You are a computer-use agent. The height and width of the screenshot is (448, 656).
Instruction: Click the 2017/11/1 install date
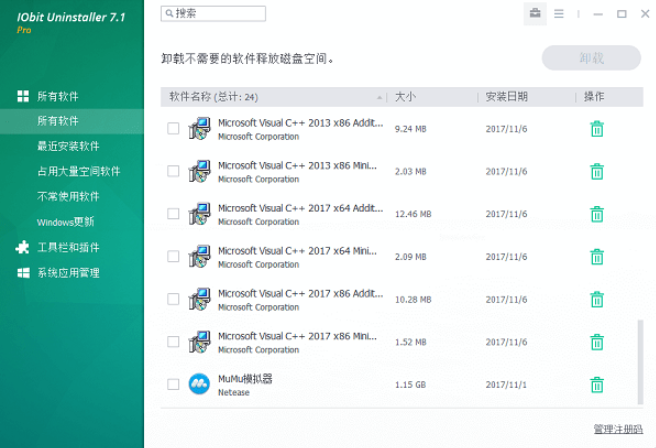coord(506,385)
